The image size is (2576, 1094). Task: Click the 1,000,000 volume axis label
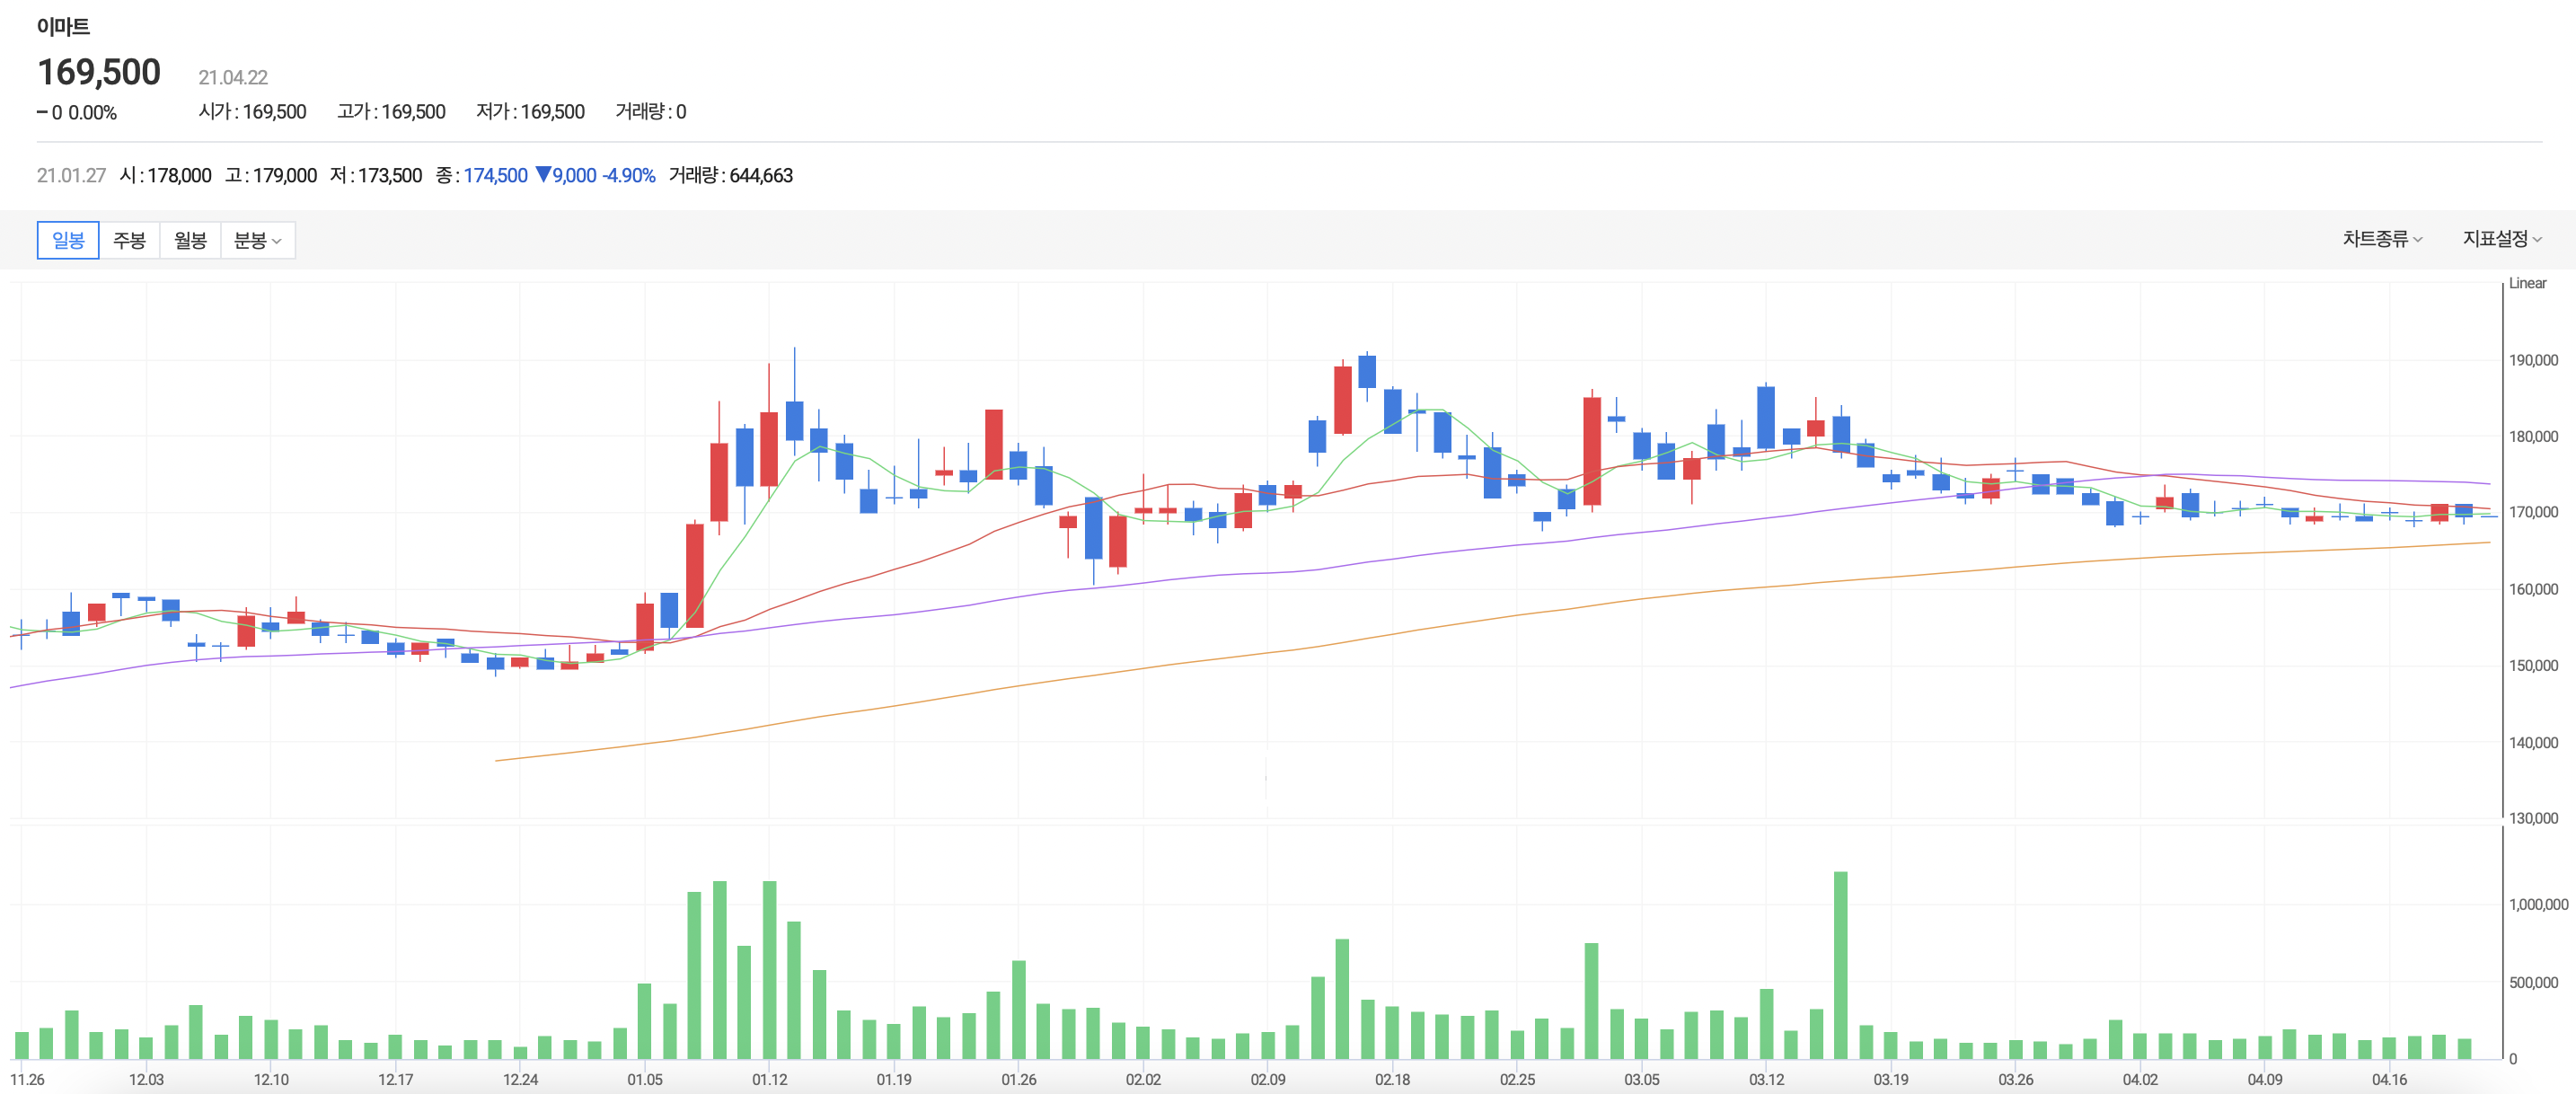tap(2537, 904)
